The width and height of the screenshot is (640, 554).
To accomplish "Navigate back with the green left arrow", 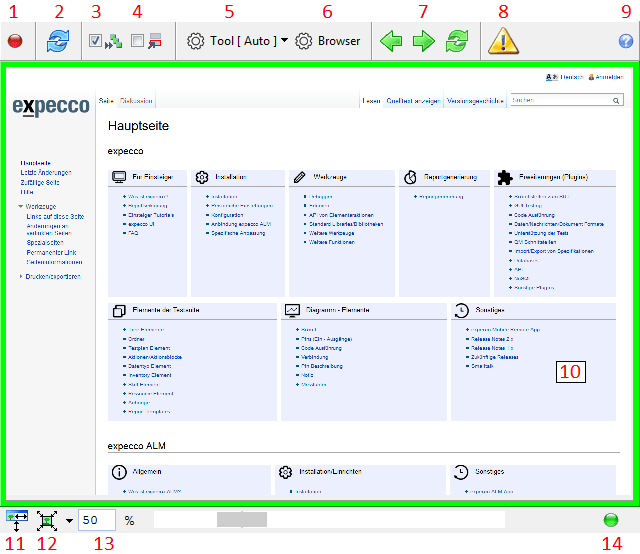I will coord(391,42).
